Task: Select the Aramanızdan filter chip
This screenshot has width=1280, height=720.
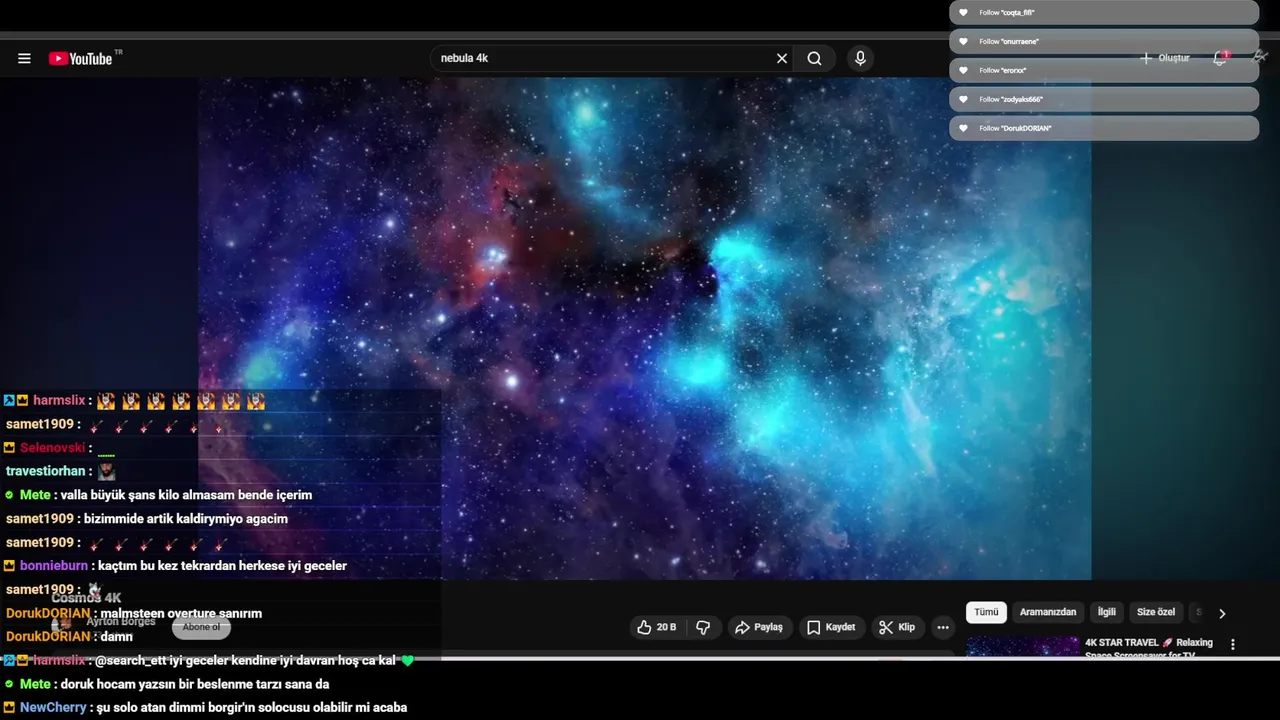Action: pyautogui.click(x=1048, y=612)
